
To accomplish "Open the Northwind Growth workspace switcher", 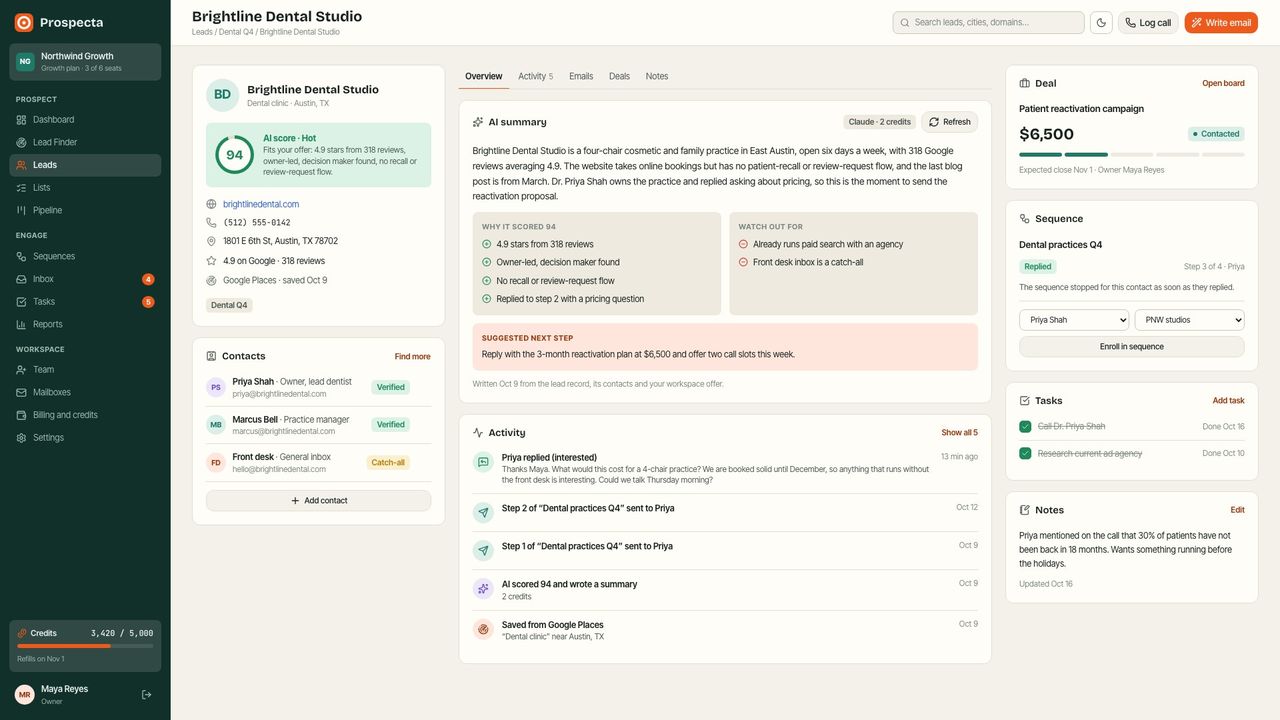I will click(x=85, y=62).
